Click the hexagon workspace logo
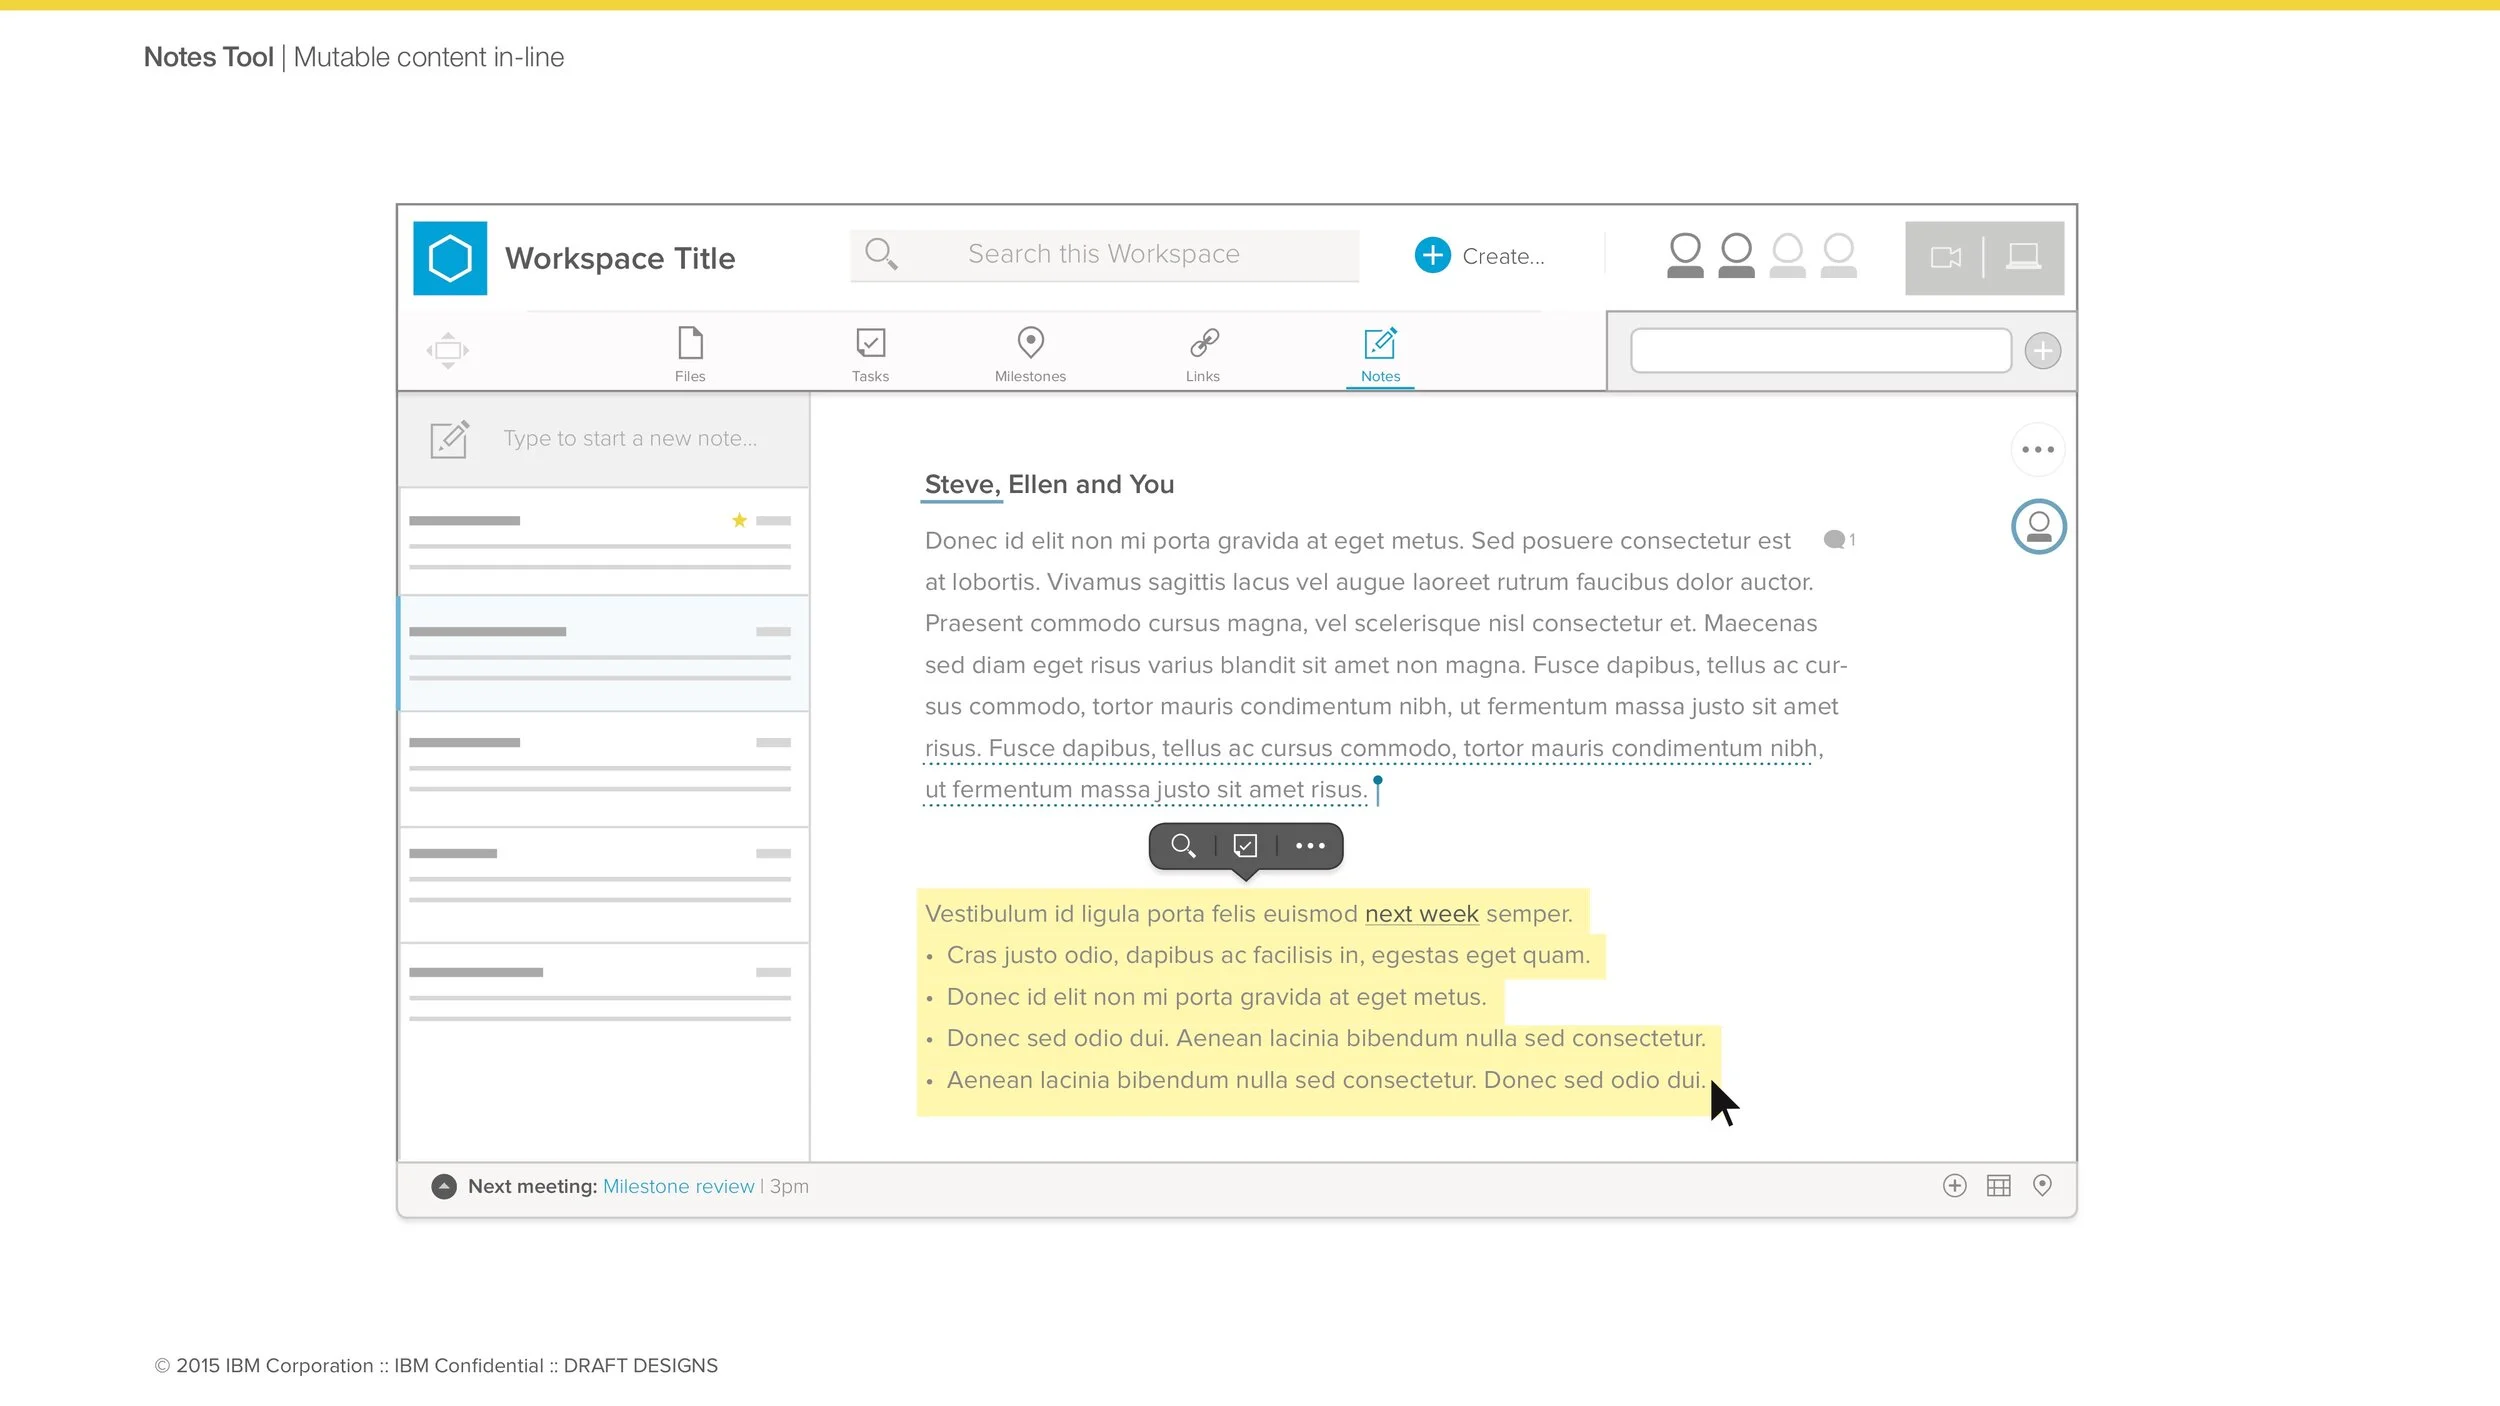Viewport: 2500px width, 1406px height. [450, 258]
